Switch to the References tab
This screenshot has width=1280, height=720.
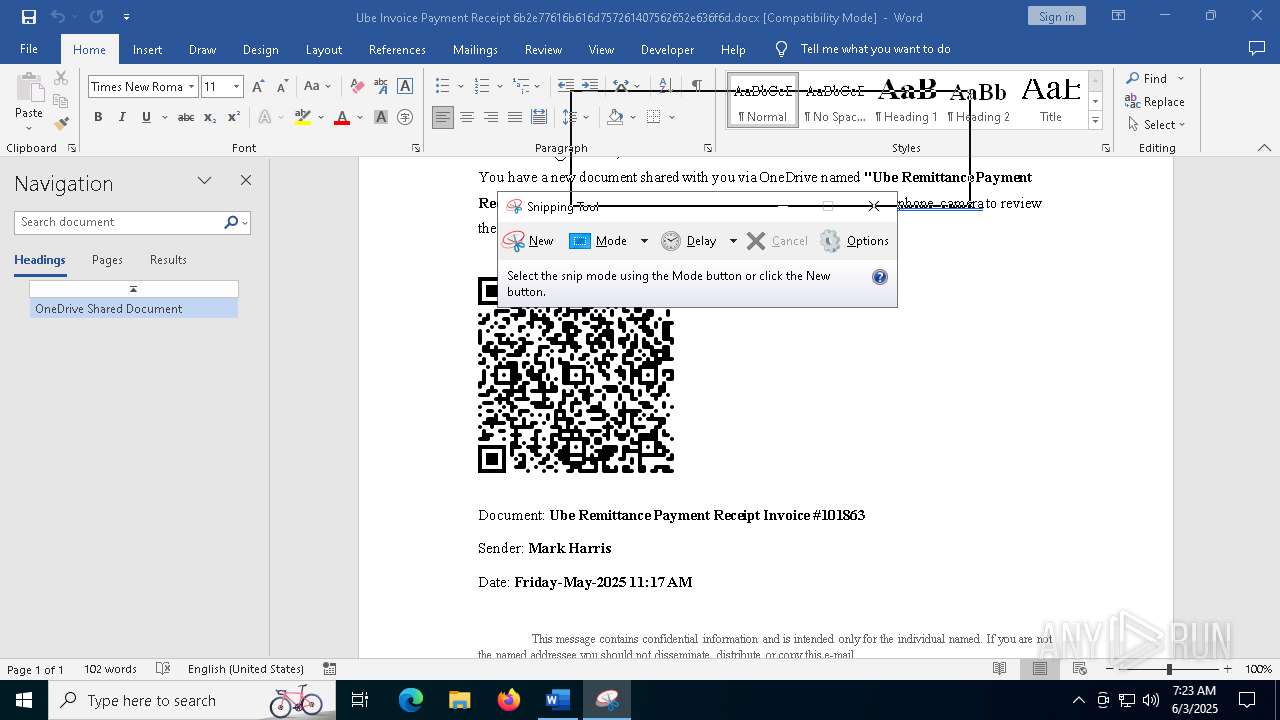tap(397, 49)
